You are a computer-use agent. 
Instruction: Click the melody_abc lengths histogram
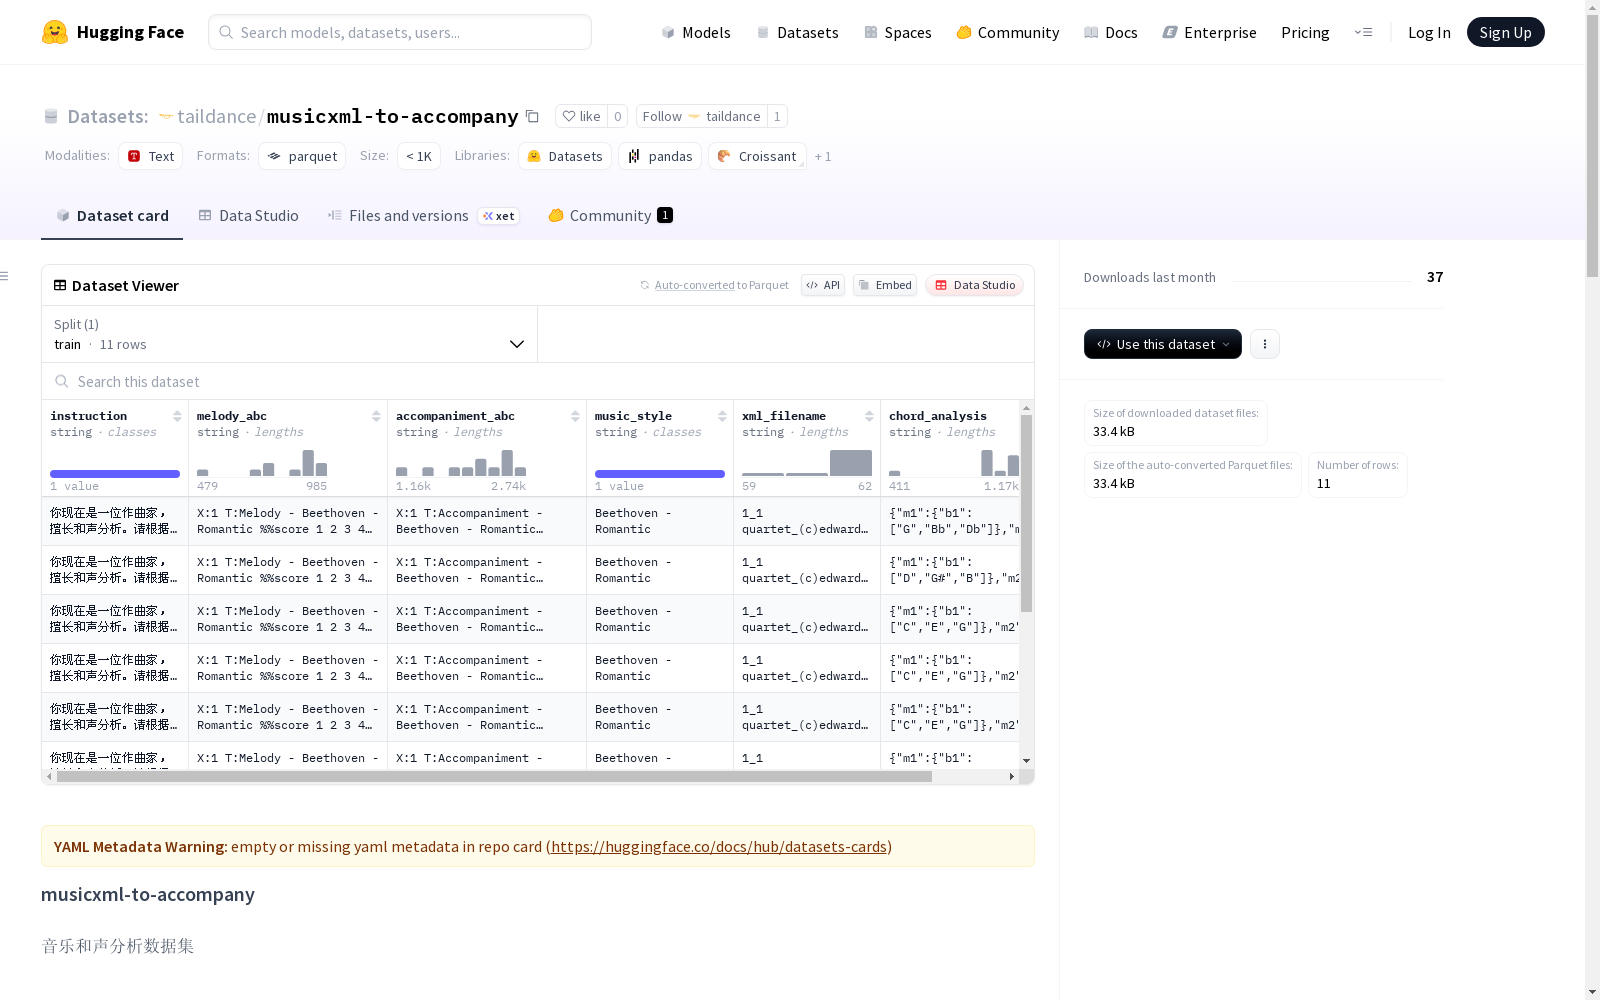click(x=262, y=463)
